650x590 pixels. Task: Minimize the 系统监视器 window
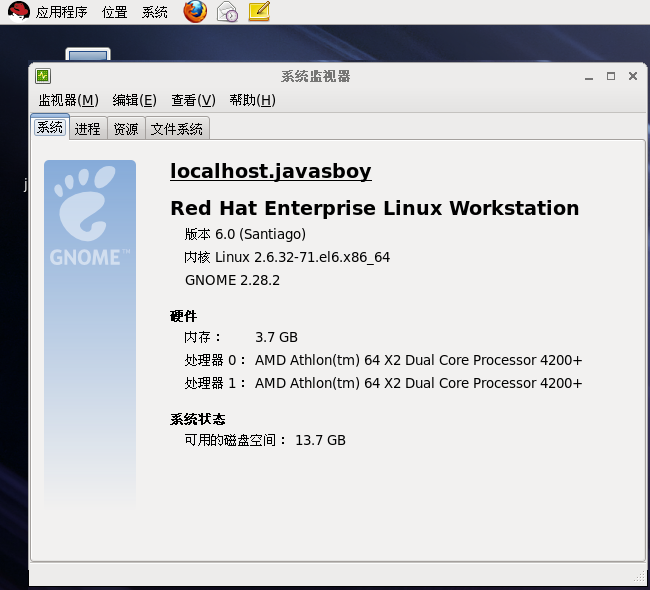point(589,77)
